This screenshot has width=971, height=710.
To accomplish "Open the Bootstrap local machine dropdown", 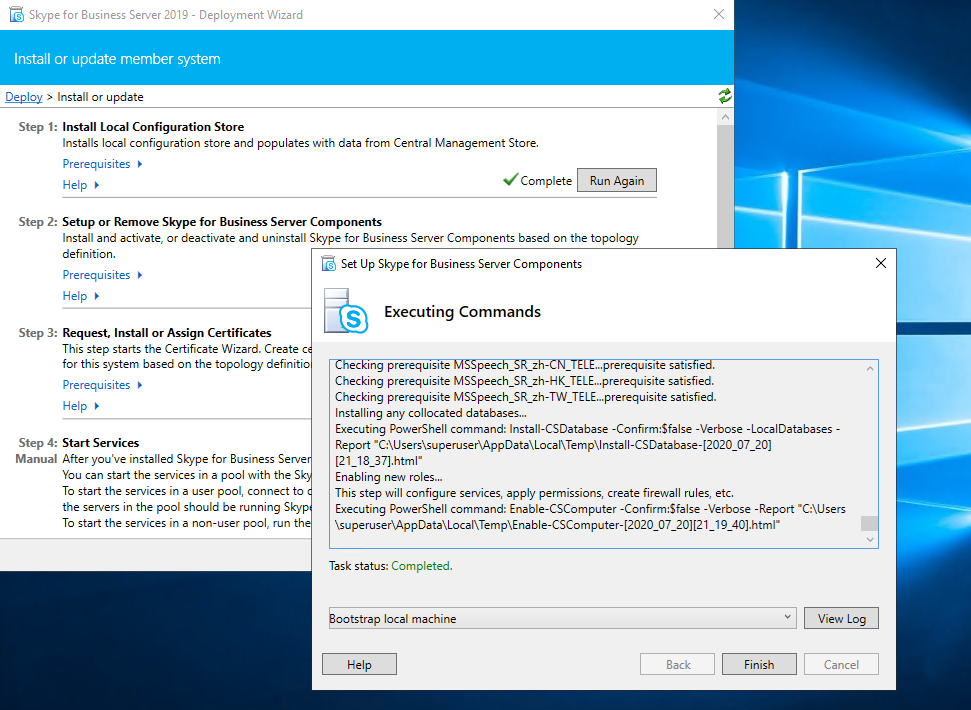I will pos(787,618).
